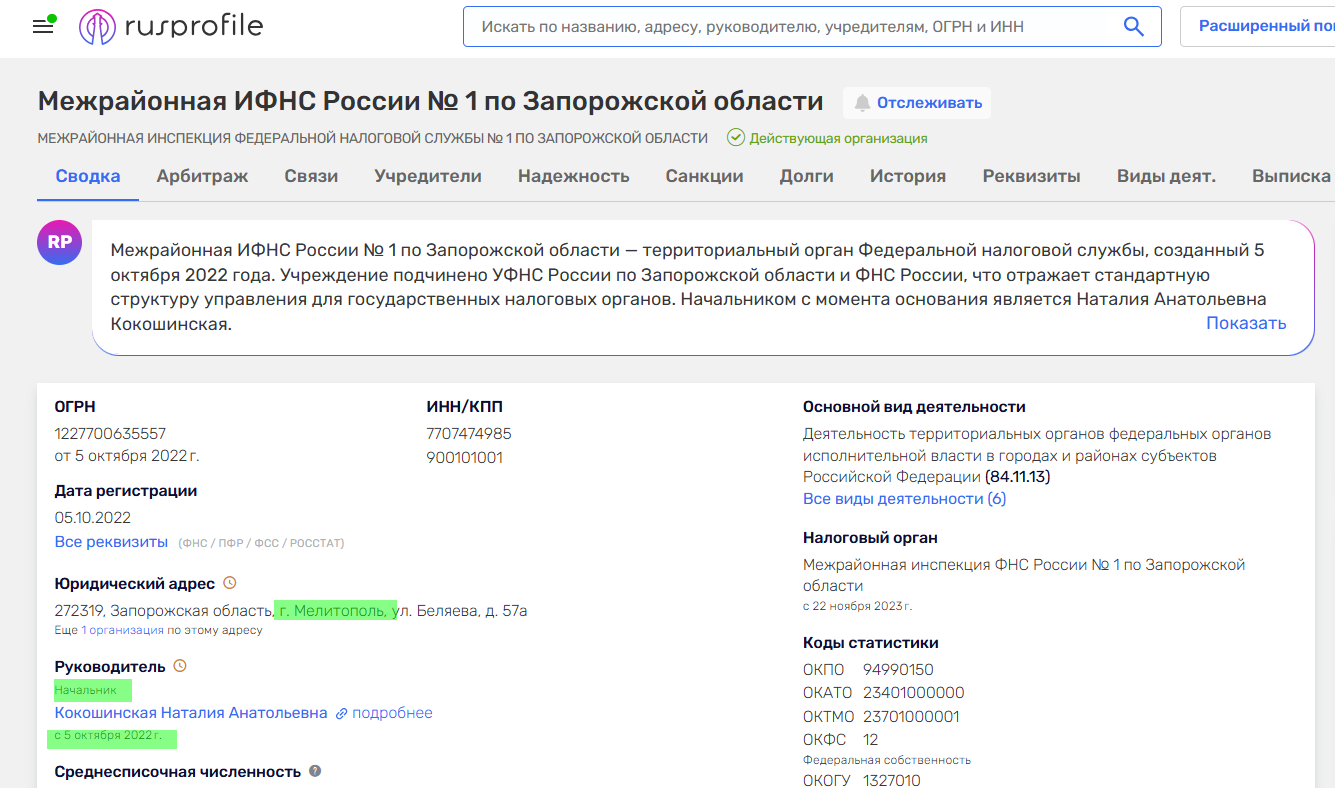Click the link chain icon before подробнее
Image resolution: width=1335 pixels, height=788 pixels.
344,712
